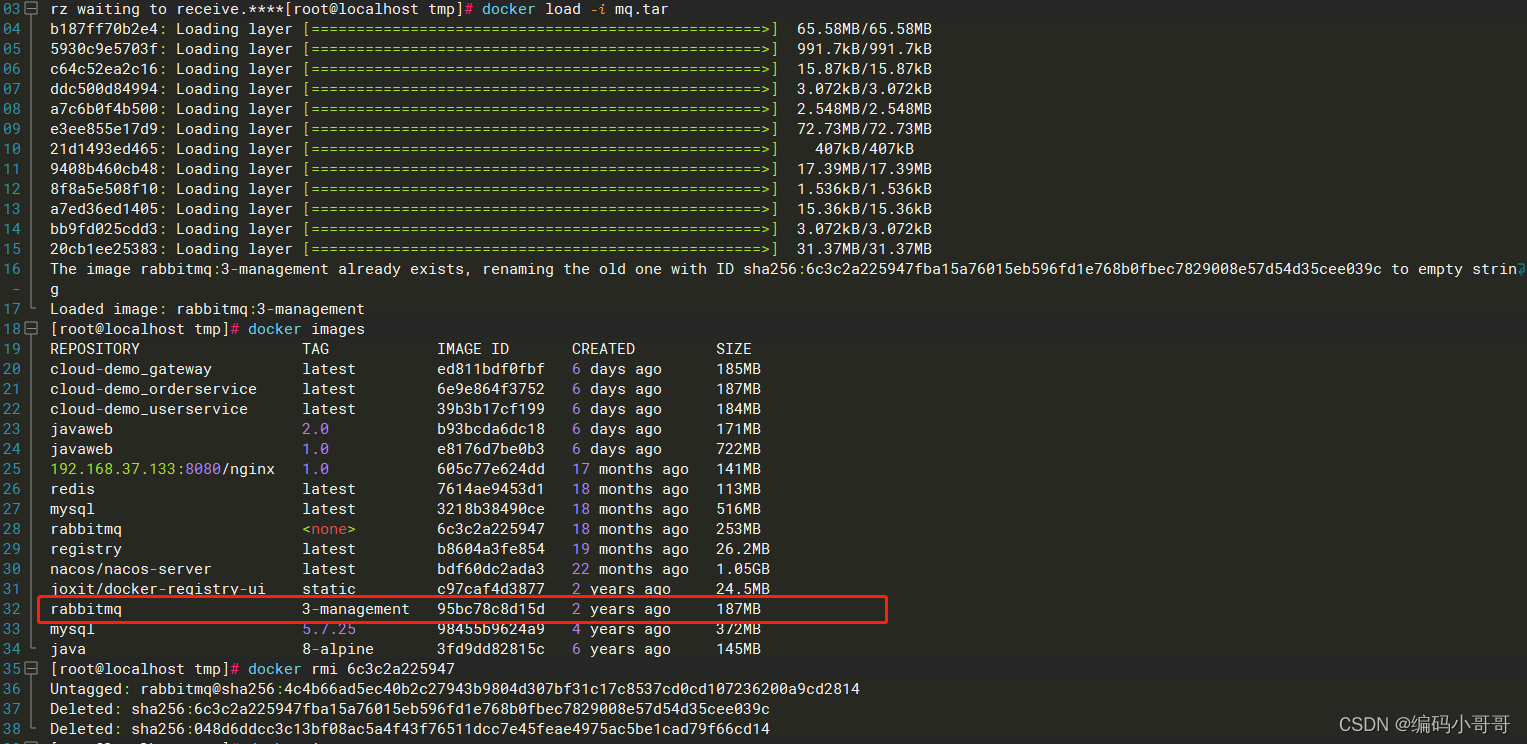The width and height of the screenshot is (1527, 744).
Task: Click javaweb tag 2.0
Action: pyautogui.click(x=316, y=429)
